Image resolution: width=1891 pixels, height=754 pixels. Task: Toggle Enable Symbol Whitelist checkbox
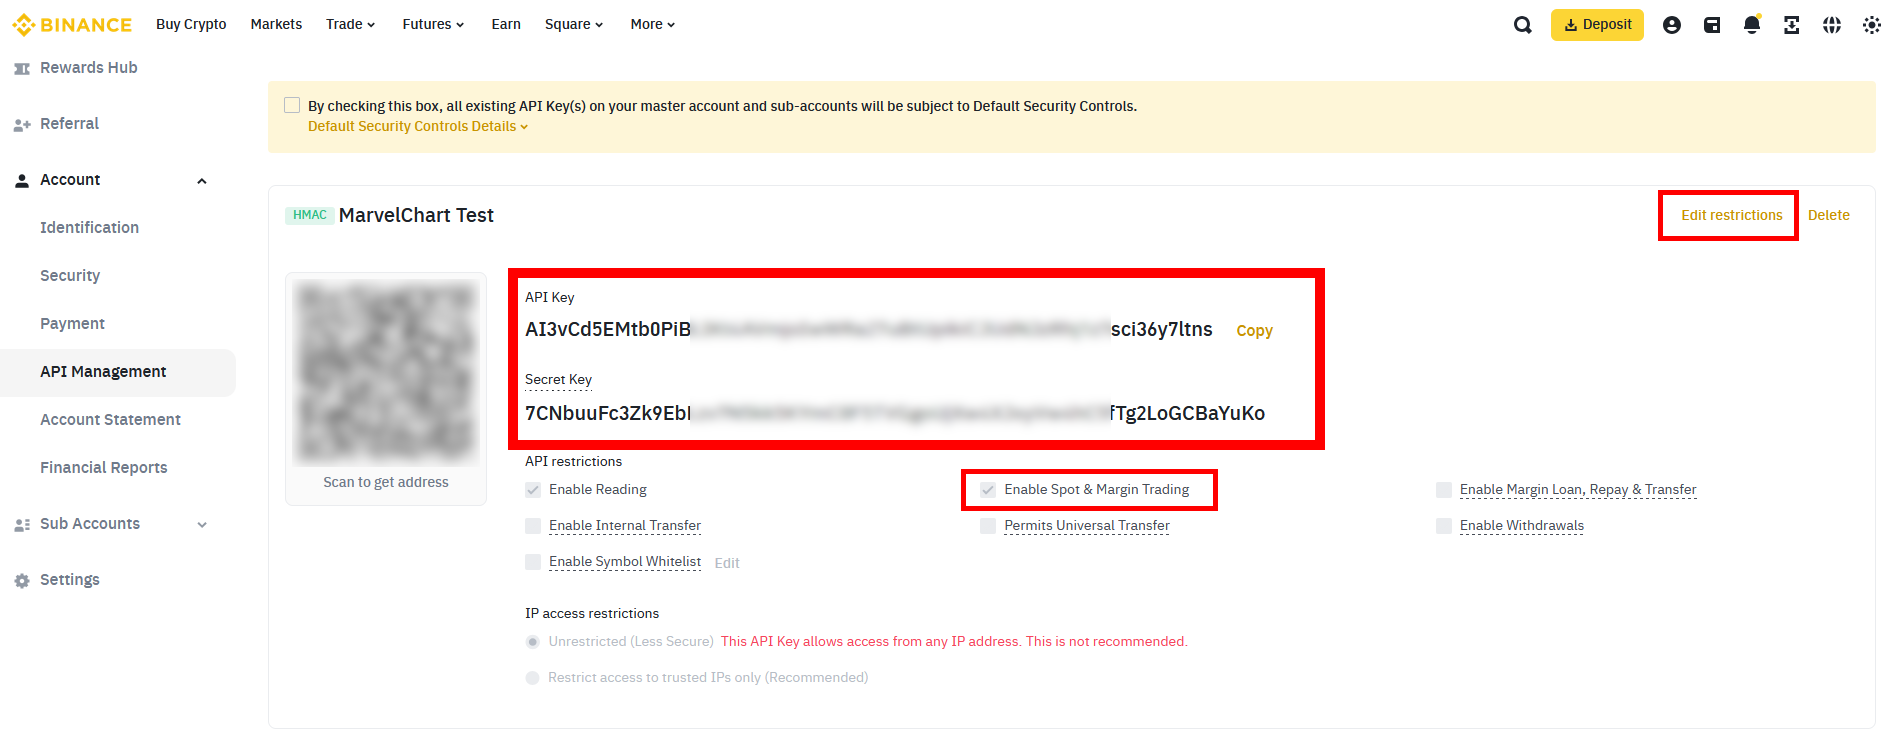533,562
